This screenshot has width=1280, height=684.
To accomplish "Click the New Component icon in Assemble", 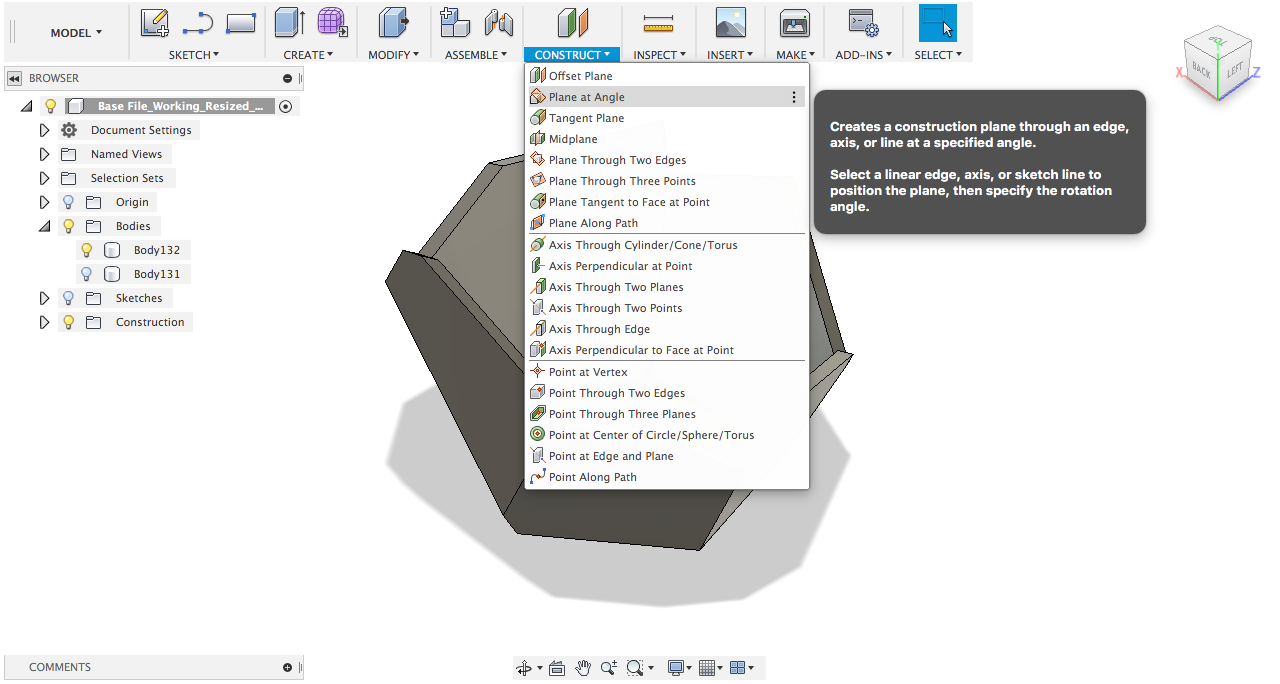I will 455,22.
